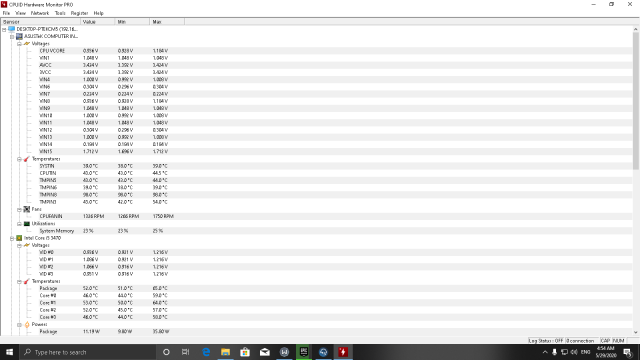Click the Value column header

coord(98,22)
